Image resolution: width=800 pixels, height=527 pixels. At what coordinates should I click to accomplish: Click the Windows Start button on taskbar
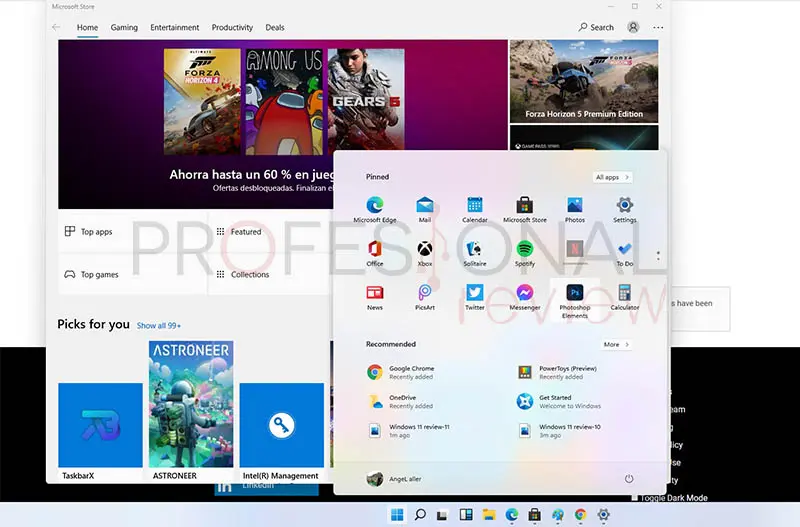point(397,515)
